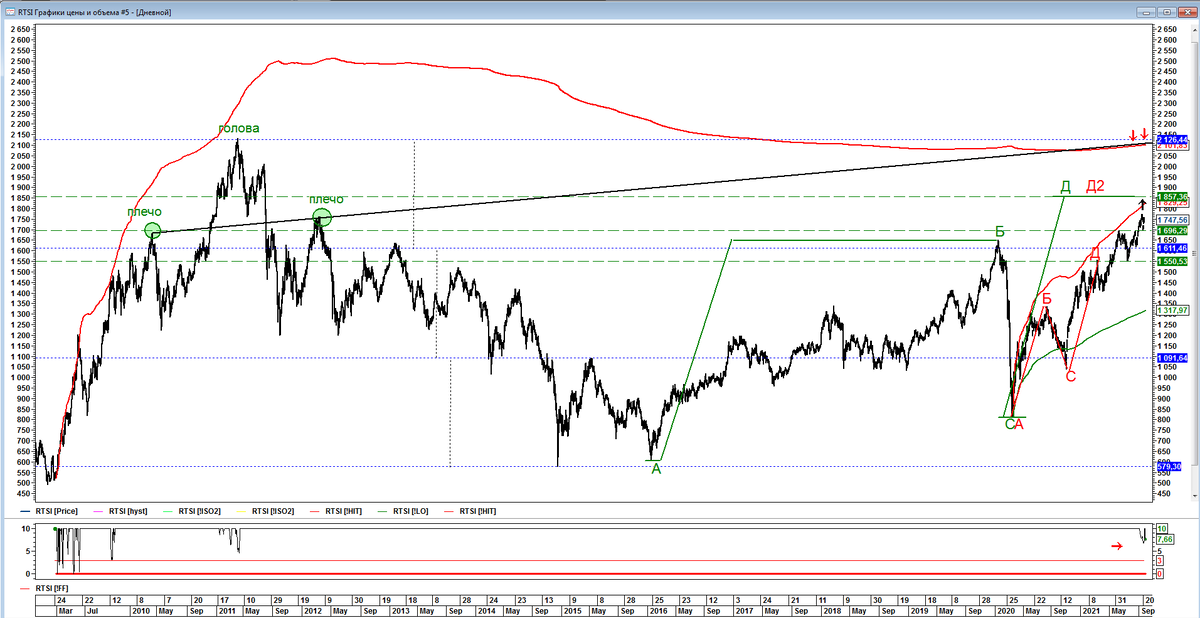Select the red 'С' label near 2020 low
Viewport: 1200px width, 618px height.
point(1071,377)
